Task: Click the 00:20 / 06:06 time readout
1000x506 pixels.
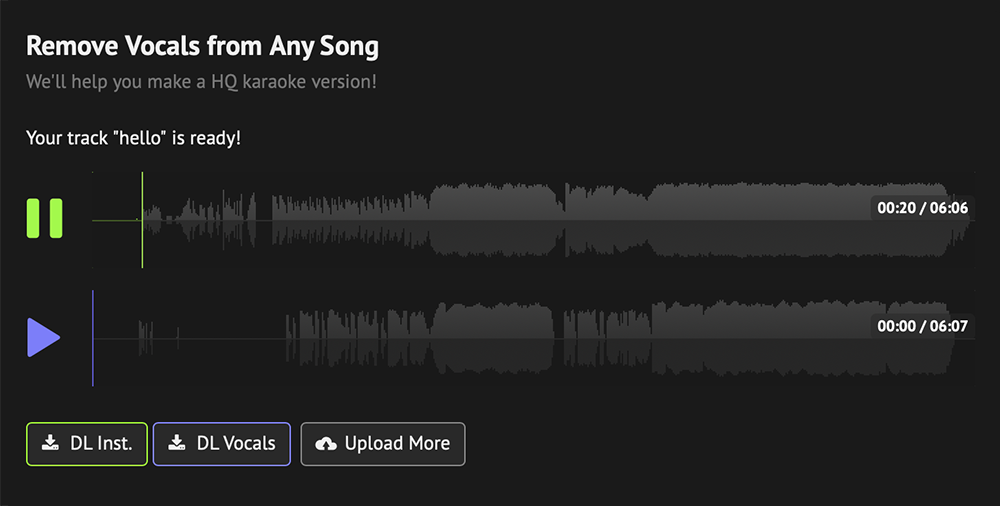Action: pos(922,208)
